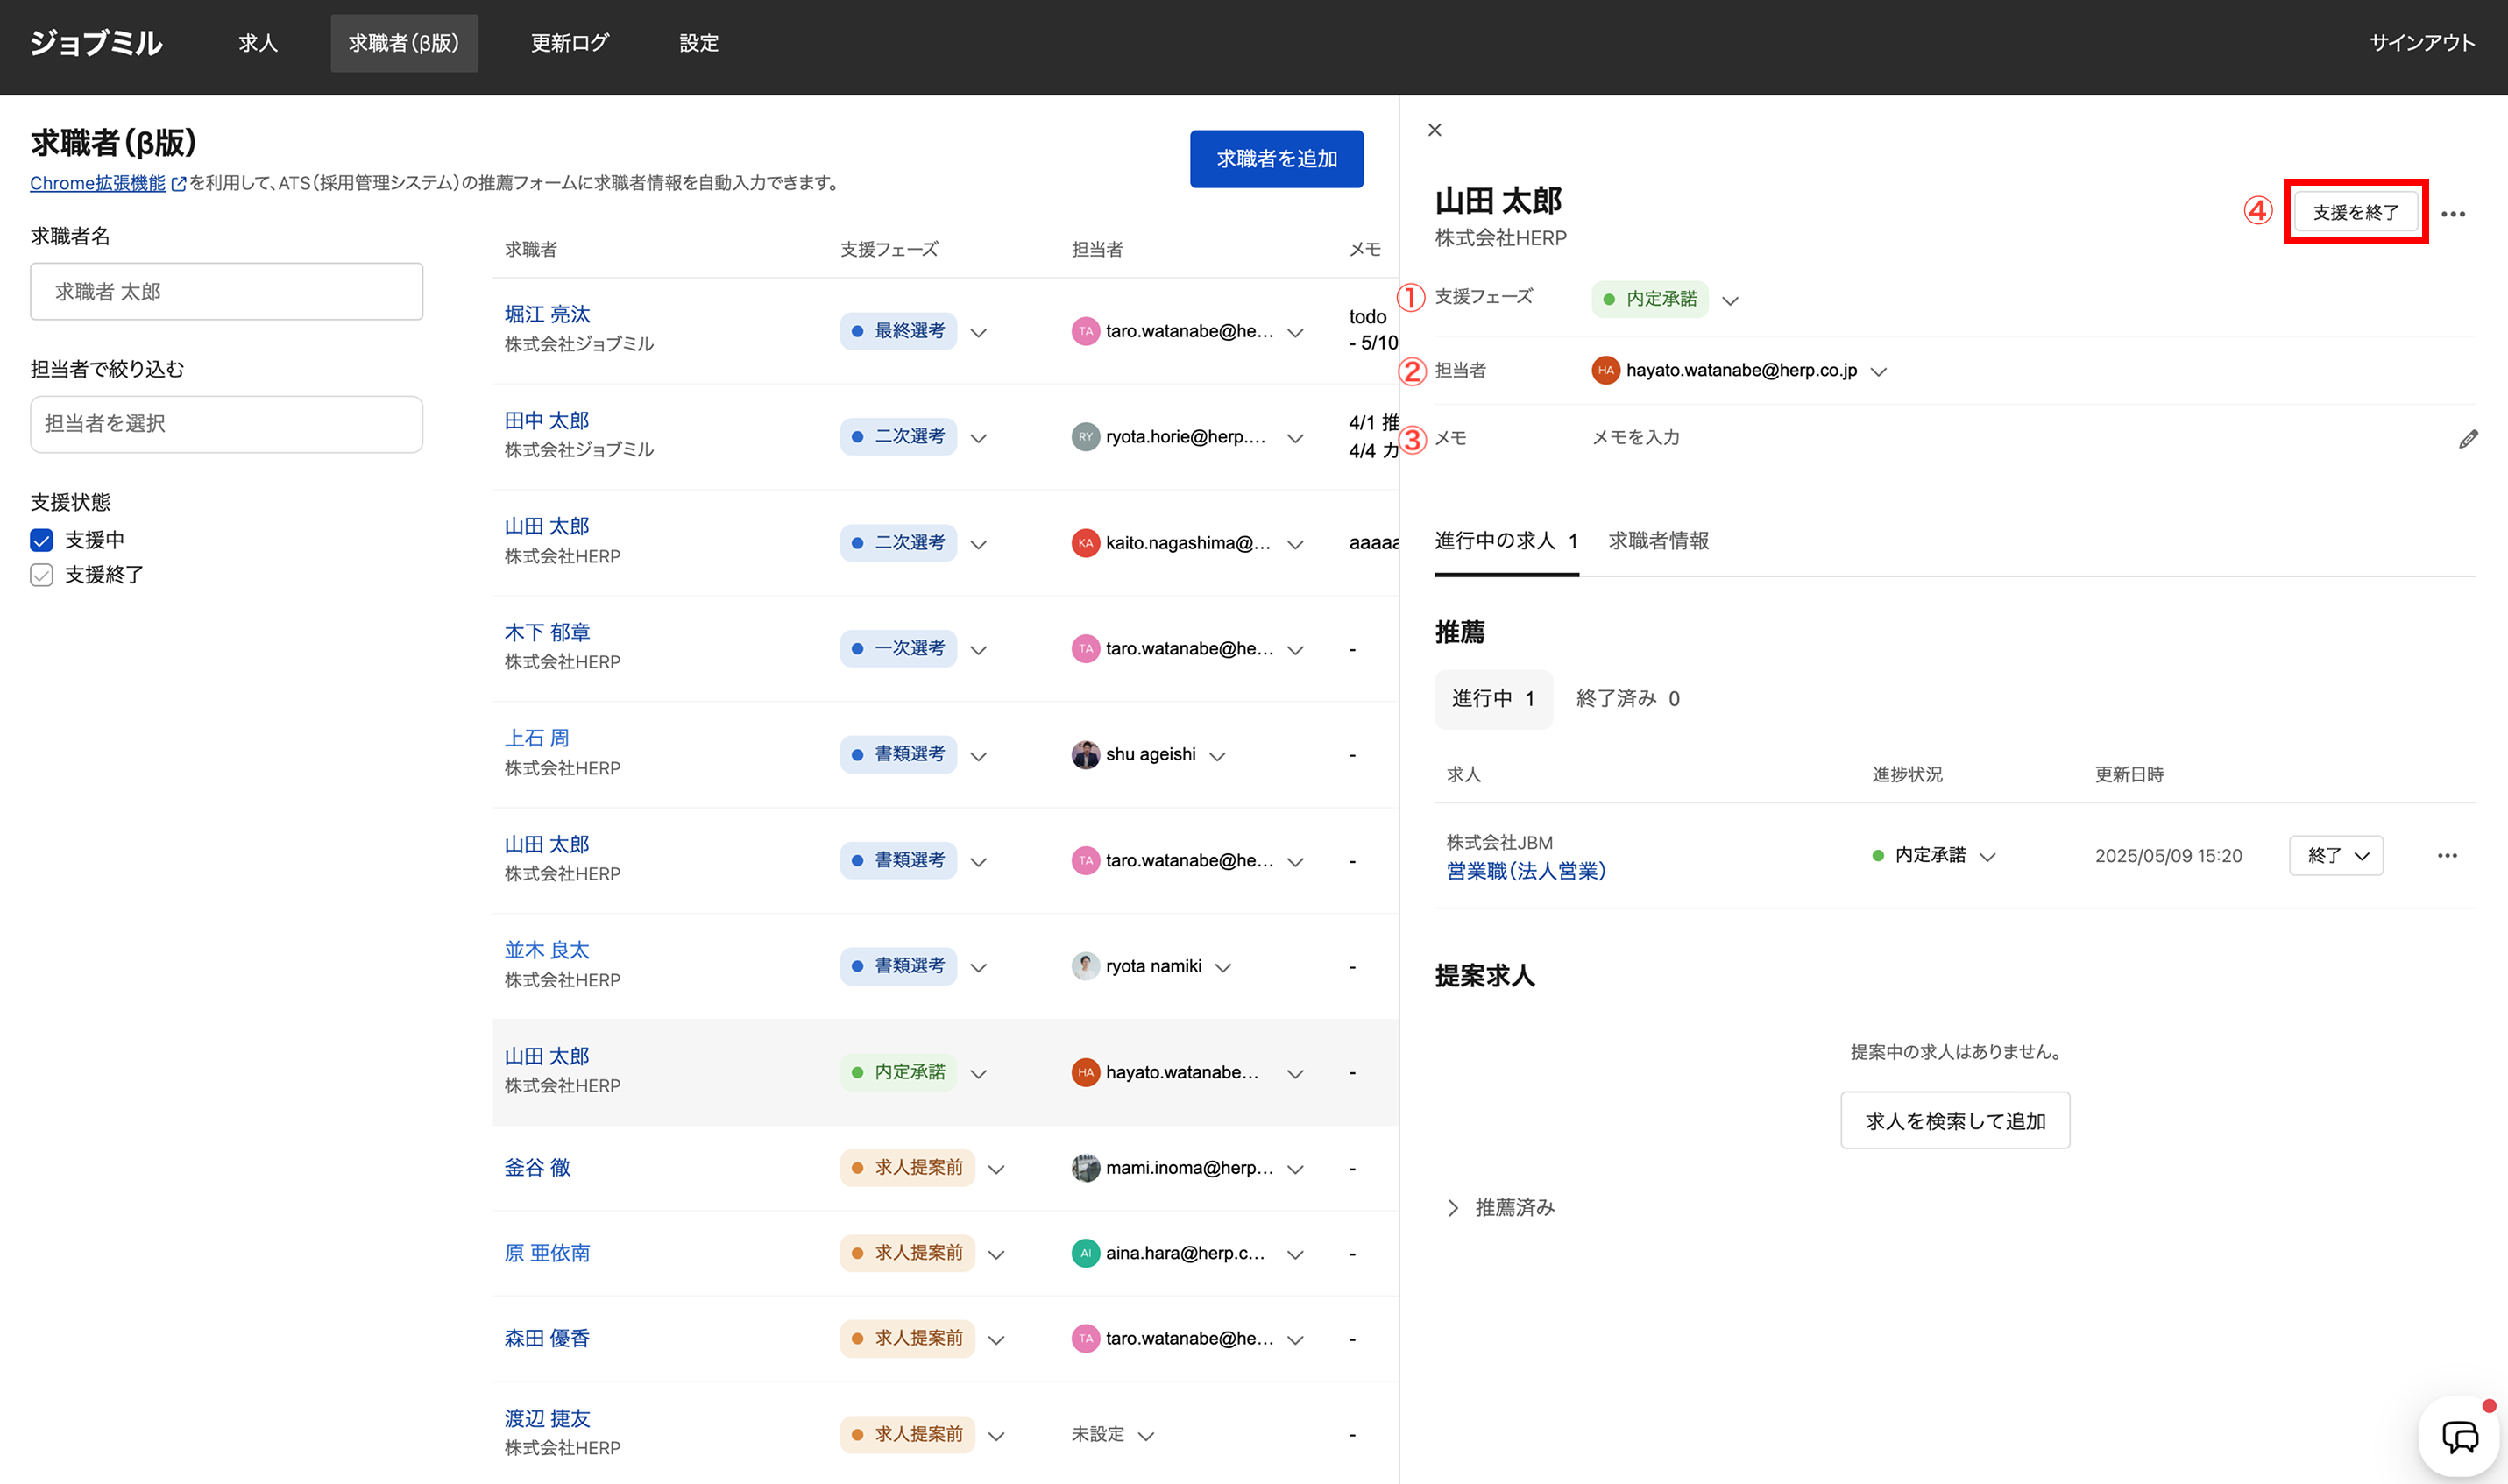Switch to 終了済み 0 toggle

1627,699
